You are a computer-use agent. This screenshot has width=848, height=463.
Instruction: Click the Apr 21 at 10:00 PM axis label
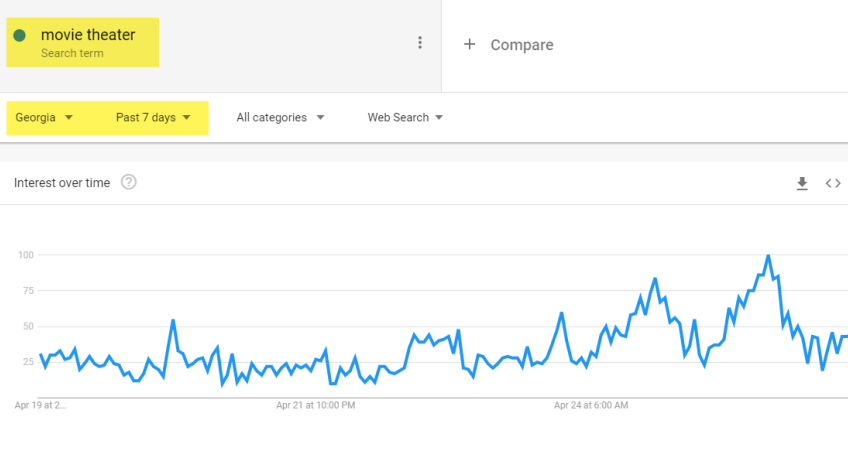point(315,406)
